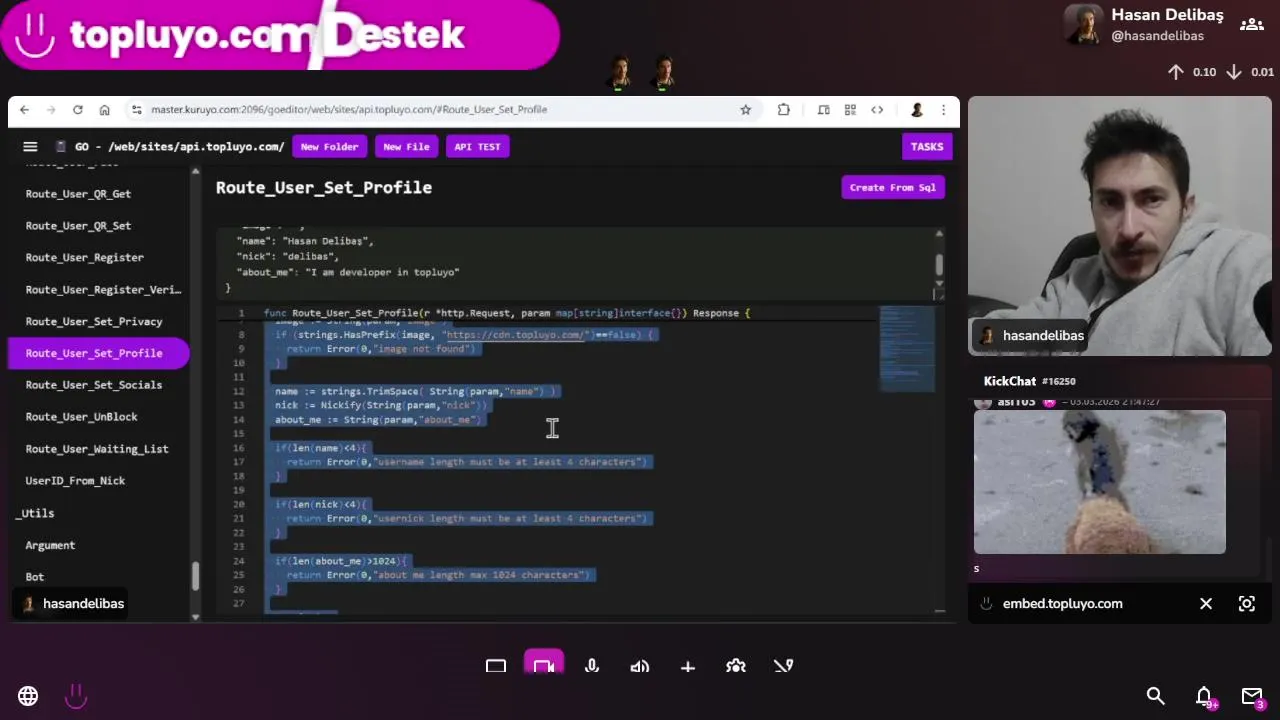Image resolution: width=1280 pixels, height=720 pixels.
Task: Go back using the browser back arrow
Action: click(x=24, y=110)
